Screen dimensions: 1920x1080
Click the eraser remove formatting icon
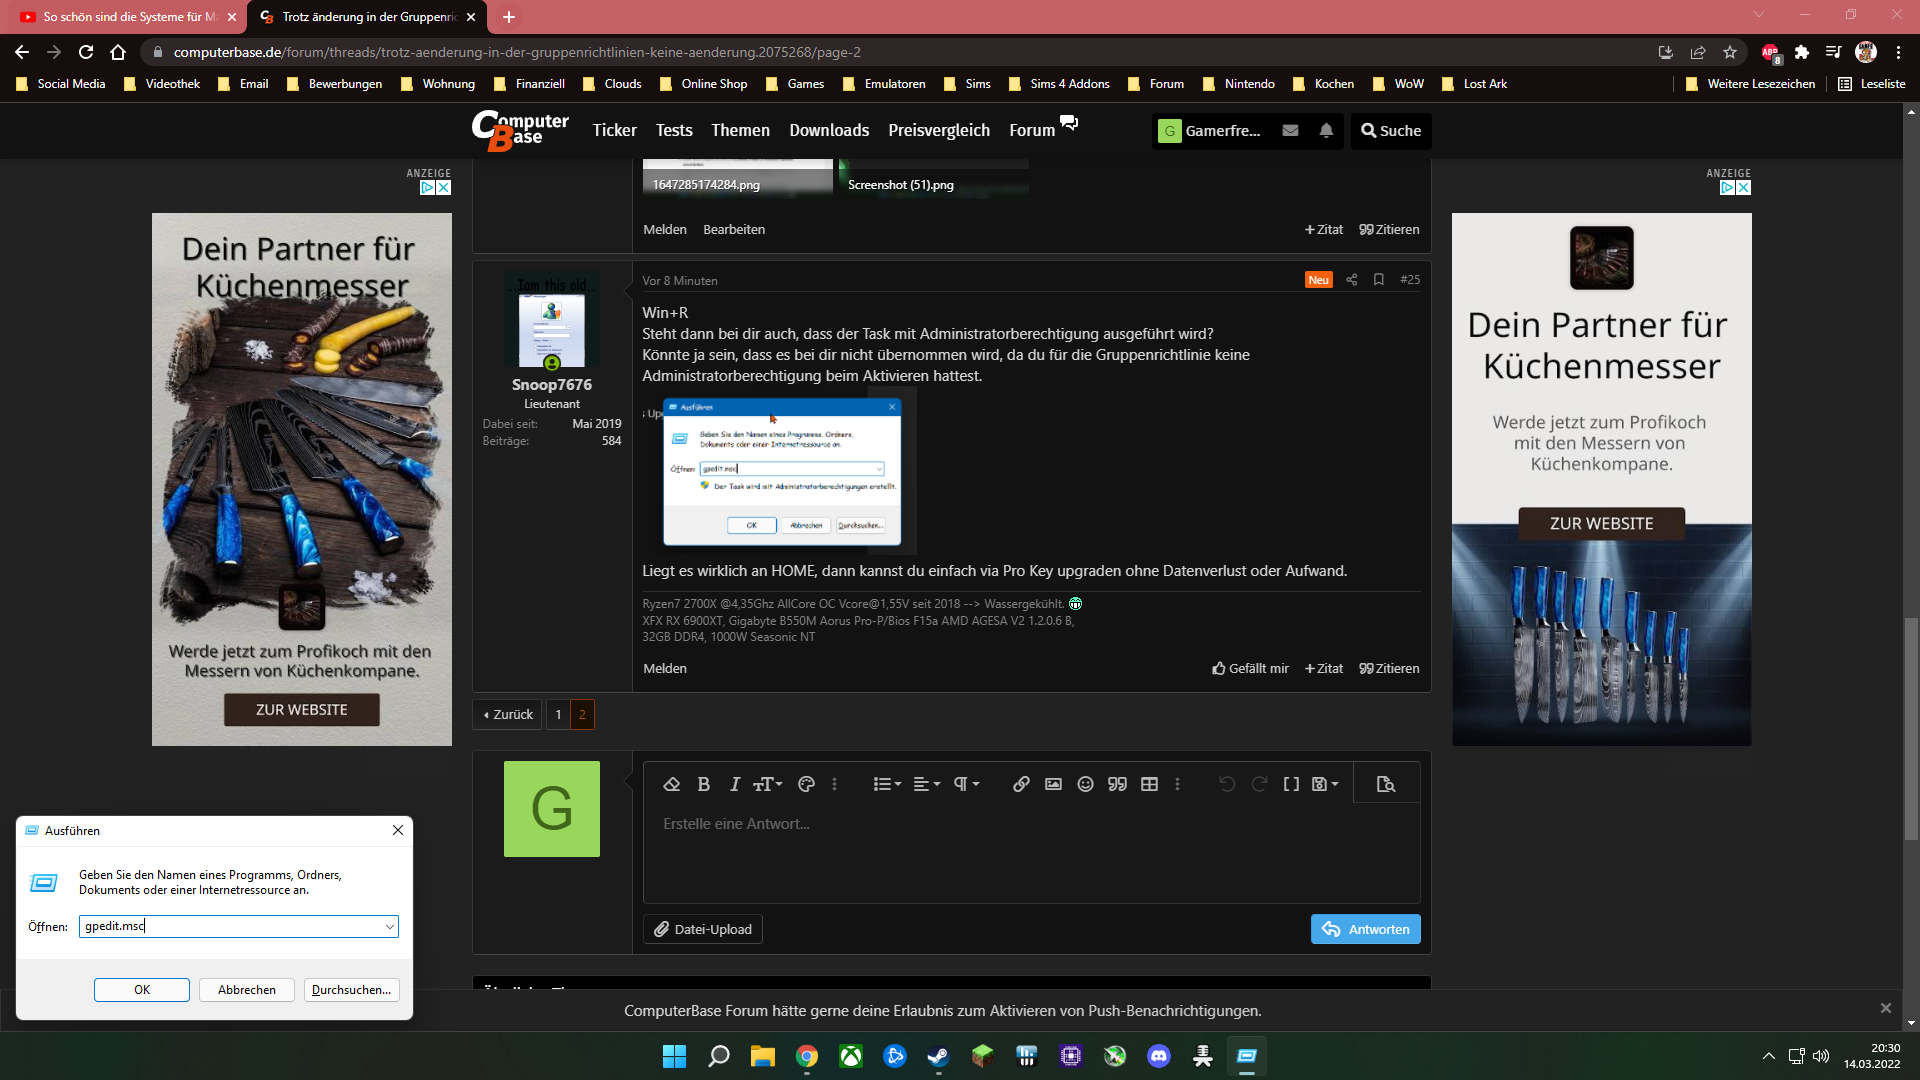point(671,785)
